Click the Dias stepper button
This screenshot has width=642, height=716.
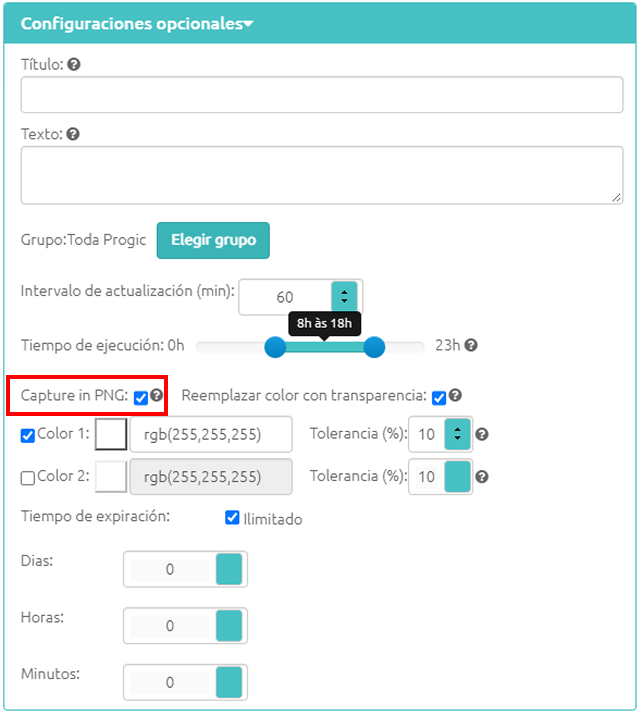pos(229,569)
